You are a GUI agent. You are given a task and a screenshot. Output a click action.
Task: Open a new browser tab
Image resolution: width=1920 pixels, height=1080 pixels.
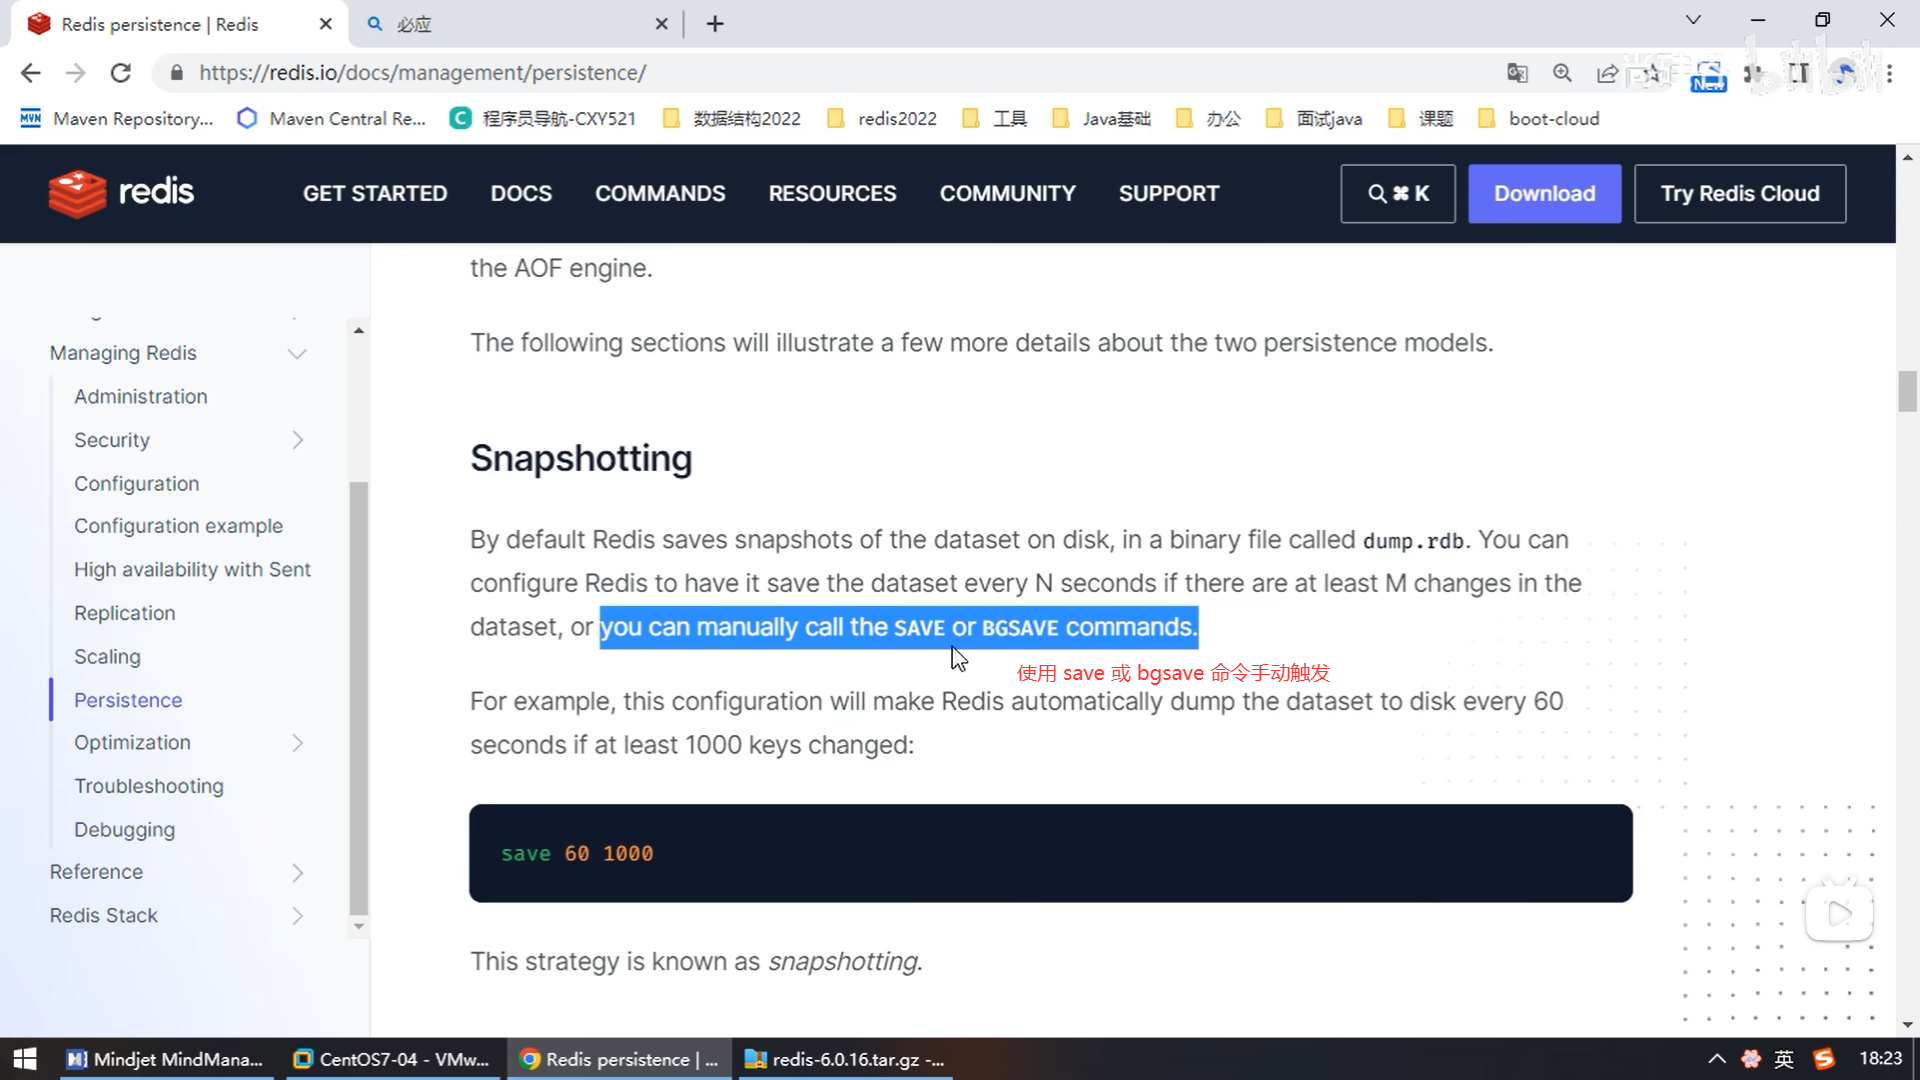pyautogui.click(x=714, y=24)
